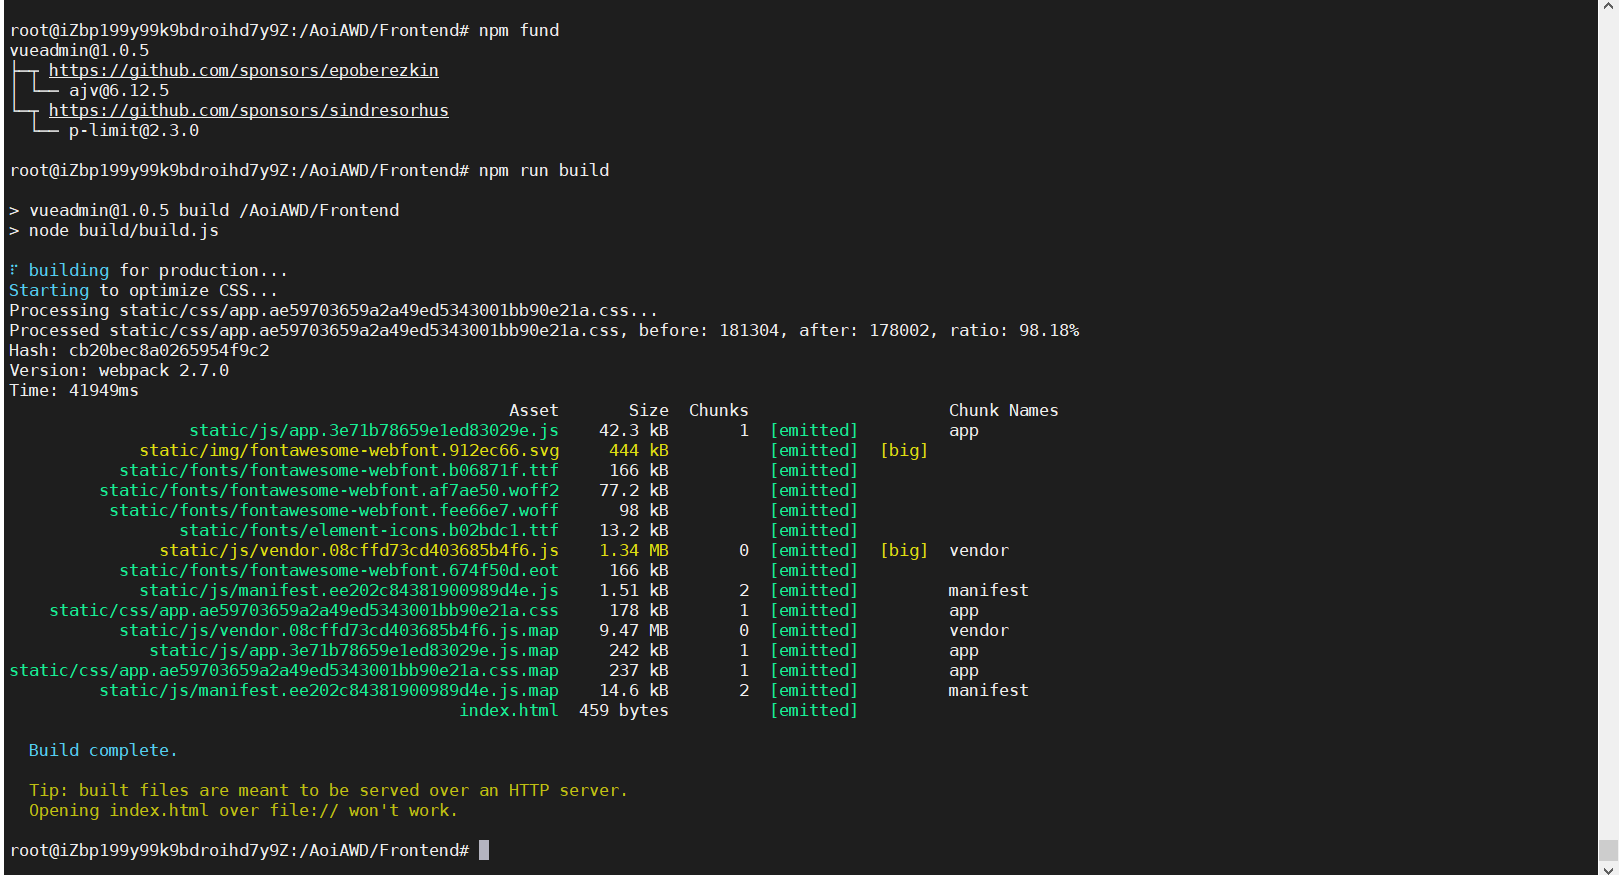Open the epoberezkin GitHub sponsors link

(x=243, y=70)
